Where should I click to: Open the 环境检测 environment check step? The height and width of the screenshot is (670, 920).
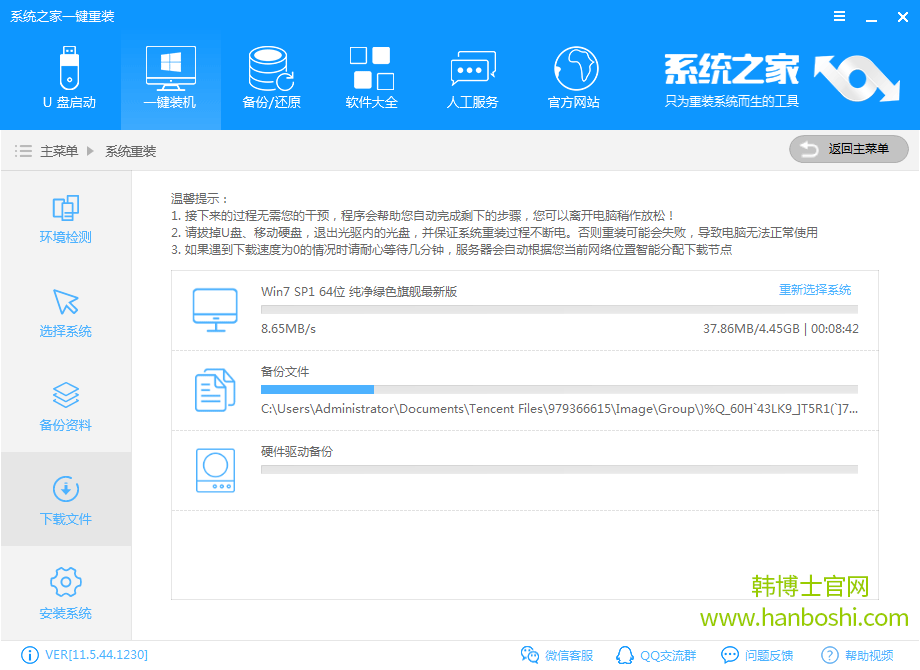64,220
